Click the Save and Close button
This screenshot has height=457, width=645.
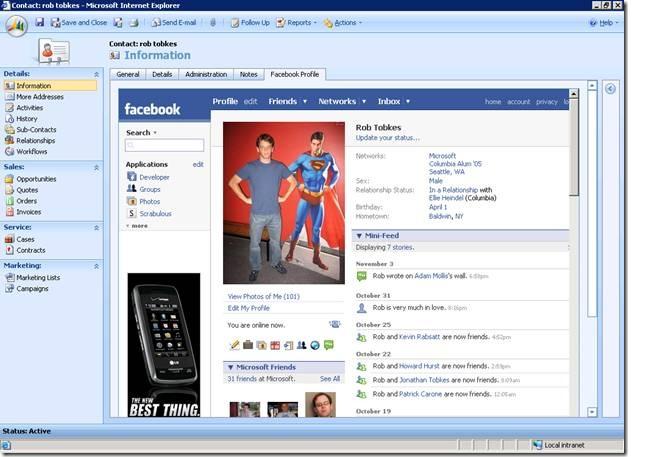tap(78, 22)
